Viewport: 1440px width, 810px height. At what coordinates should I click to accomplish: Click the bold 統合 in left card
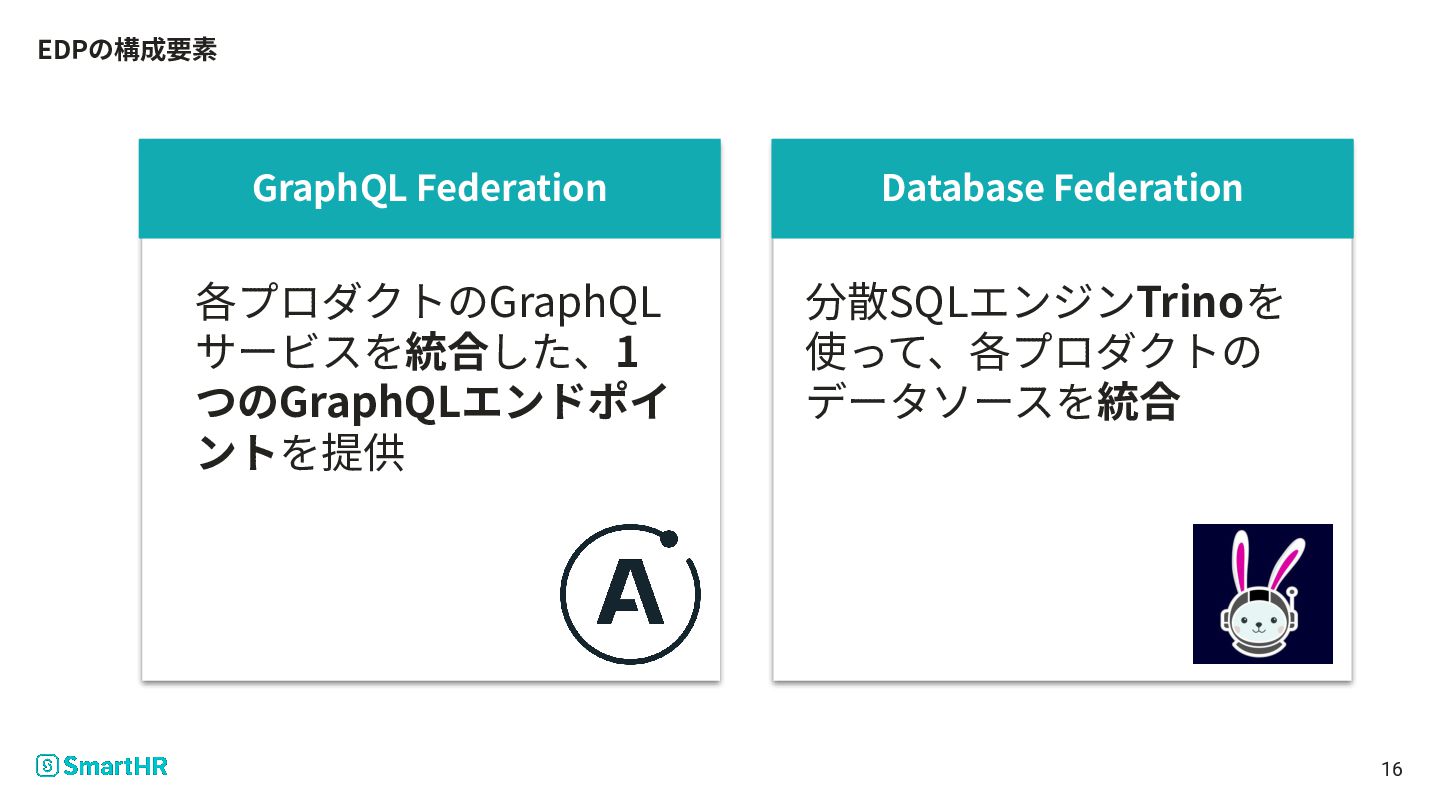pyautogui.click(x=446, y=351)
